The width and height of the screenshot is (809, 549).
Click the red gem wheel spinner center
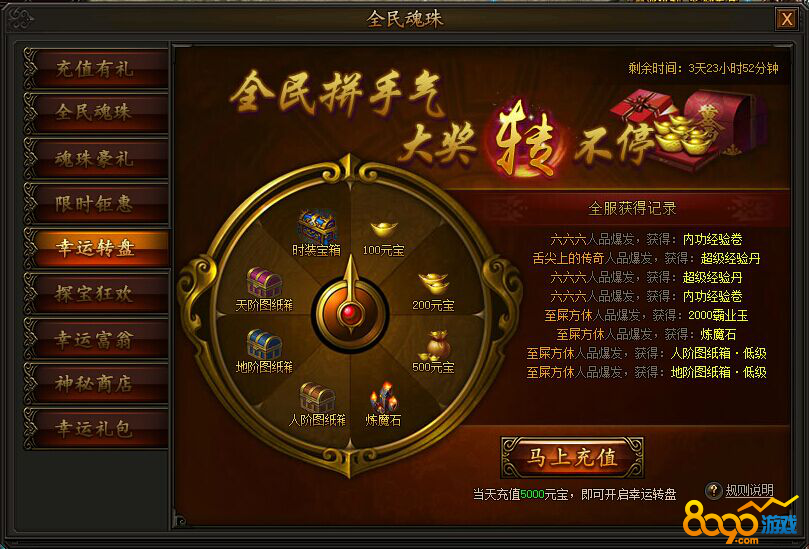pos(351,312)
